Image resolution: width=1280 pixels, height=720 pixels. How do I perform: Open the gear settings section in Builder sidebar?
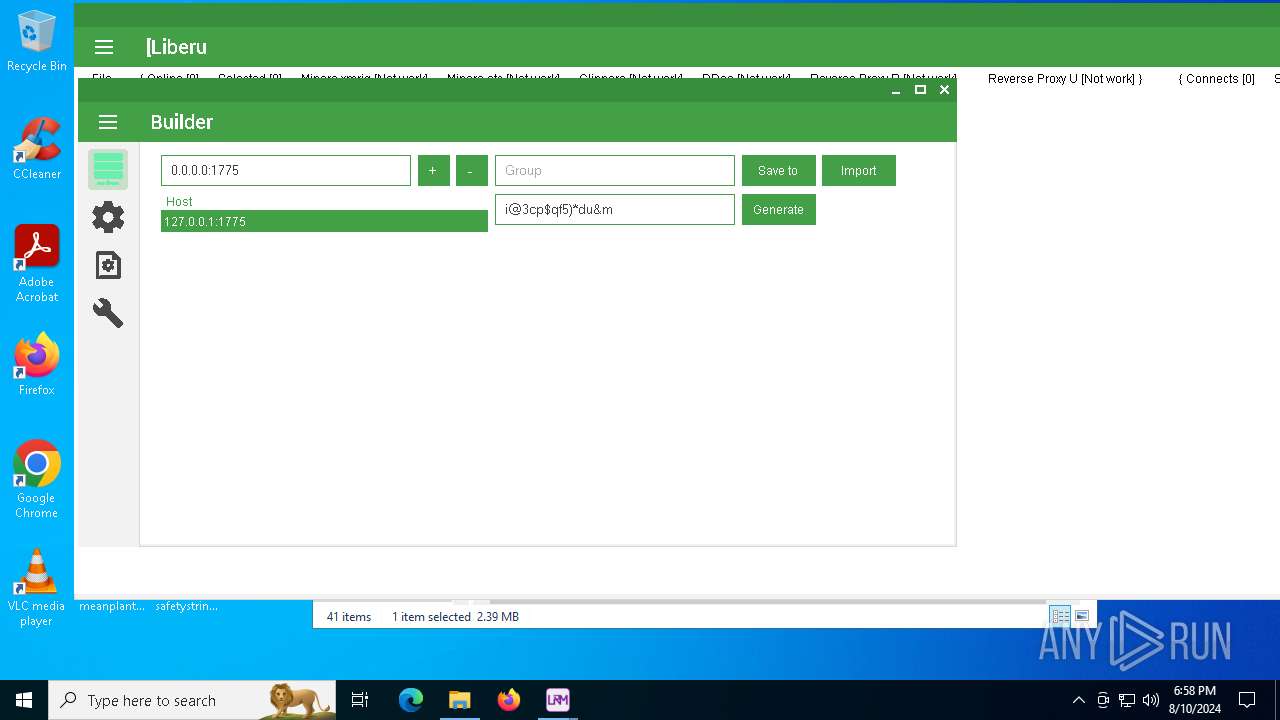click(108, 217)
